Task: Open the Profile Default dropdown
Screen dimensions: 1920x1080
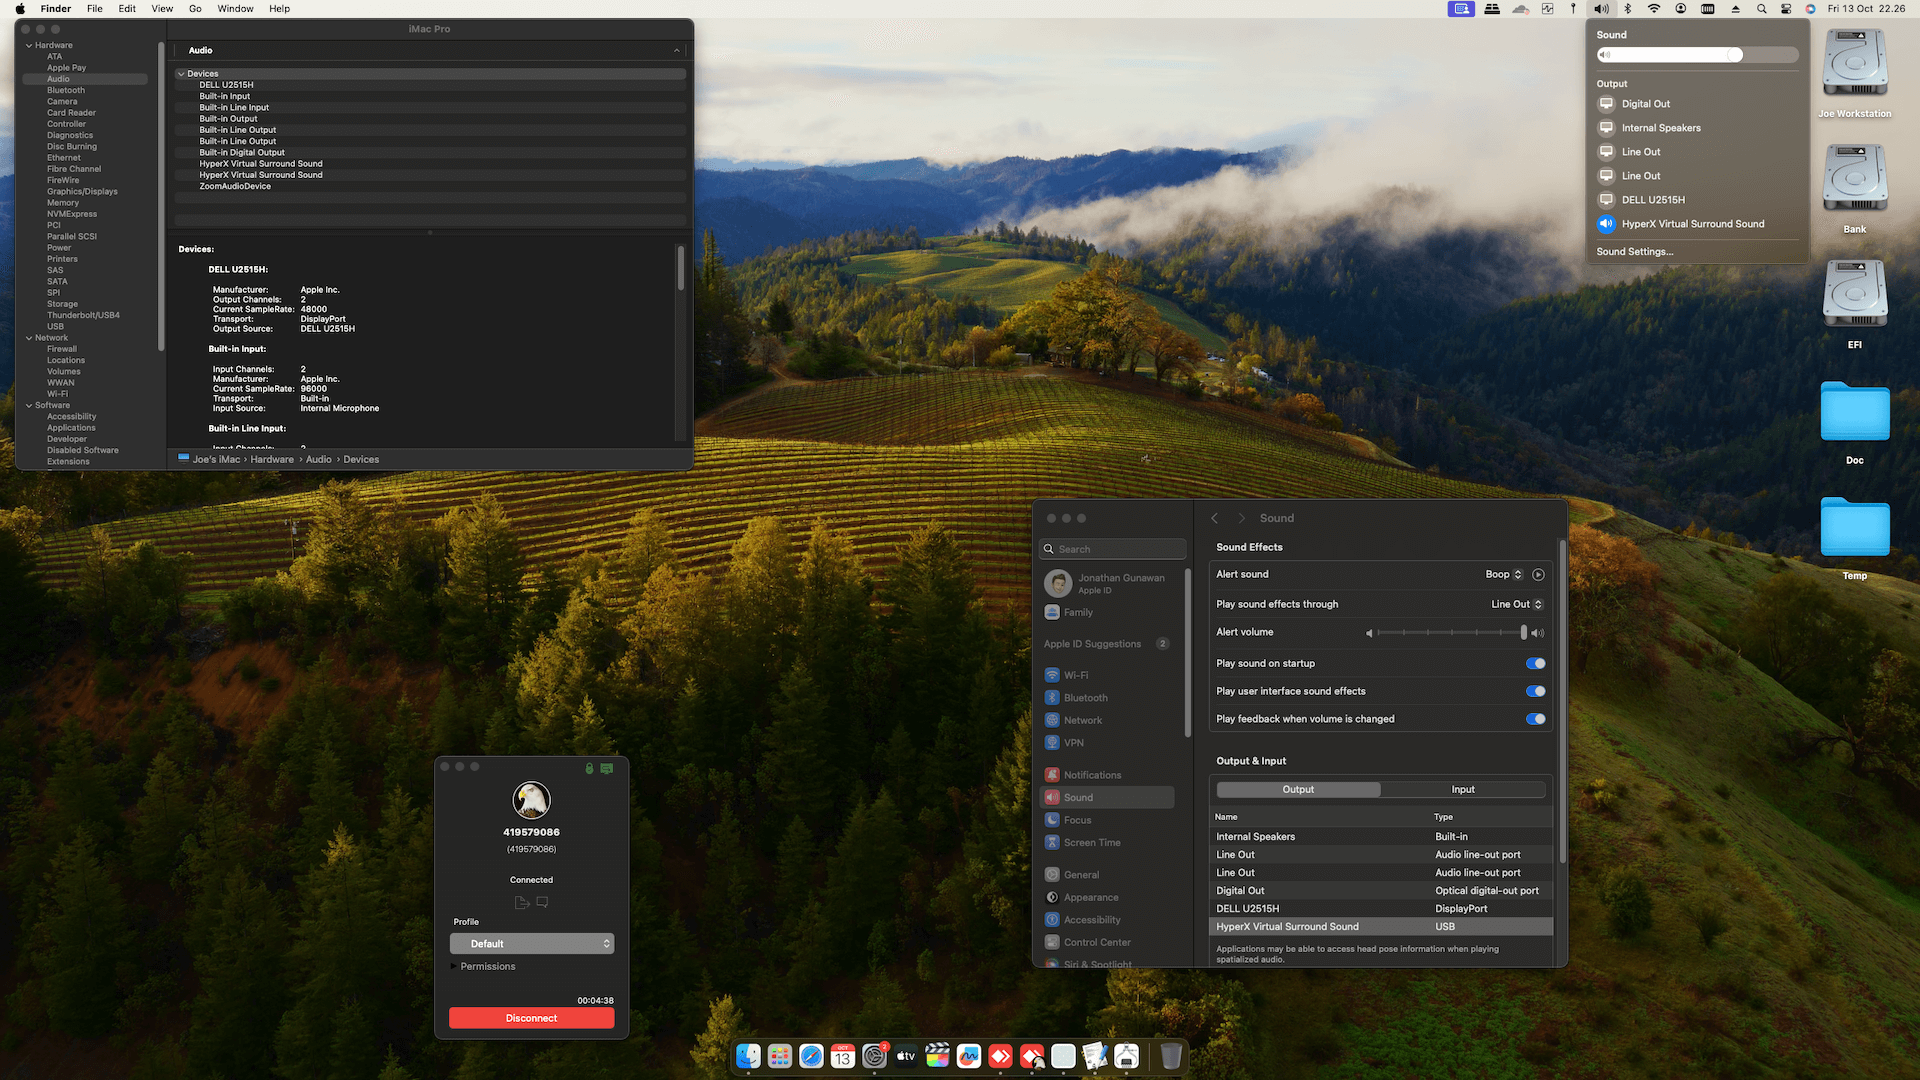Action: click(531, 944)
